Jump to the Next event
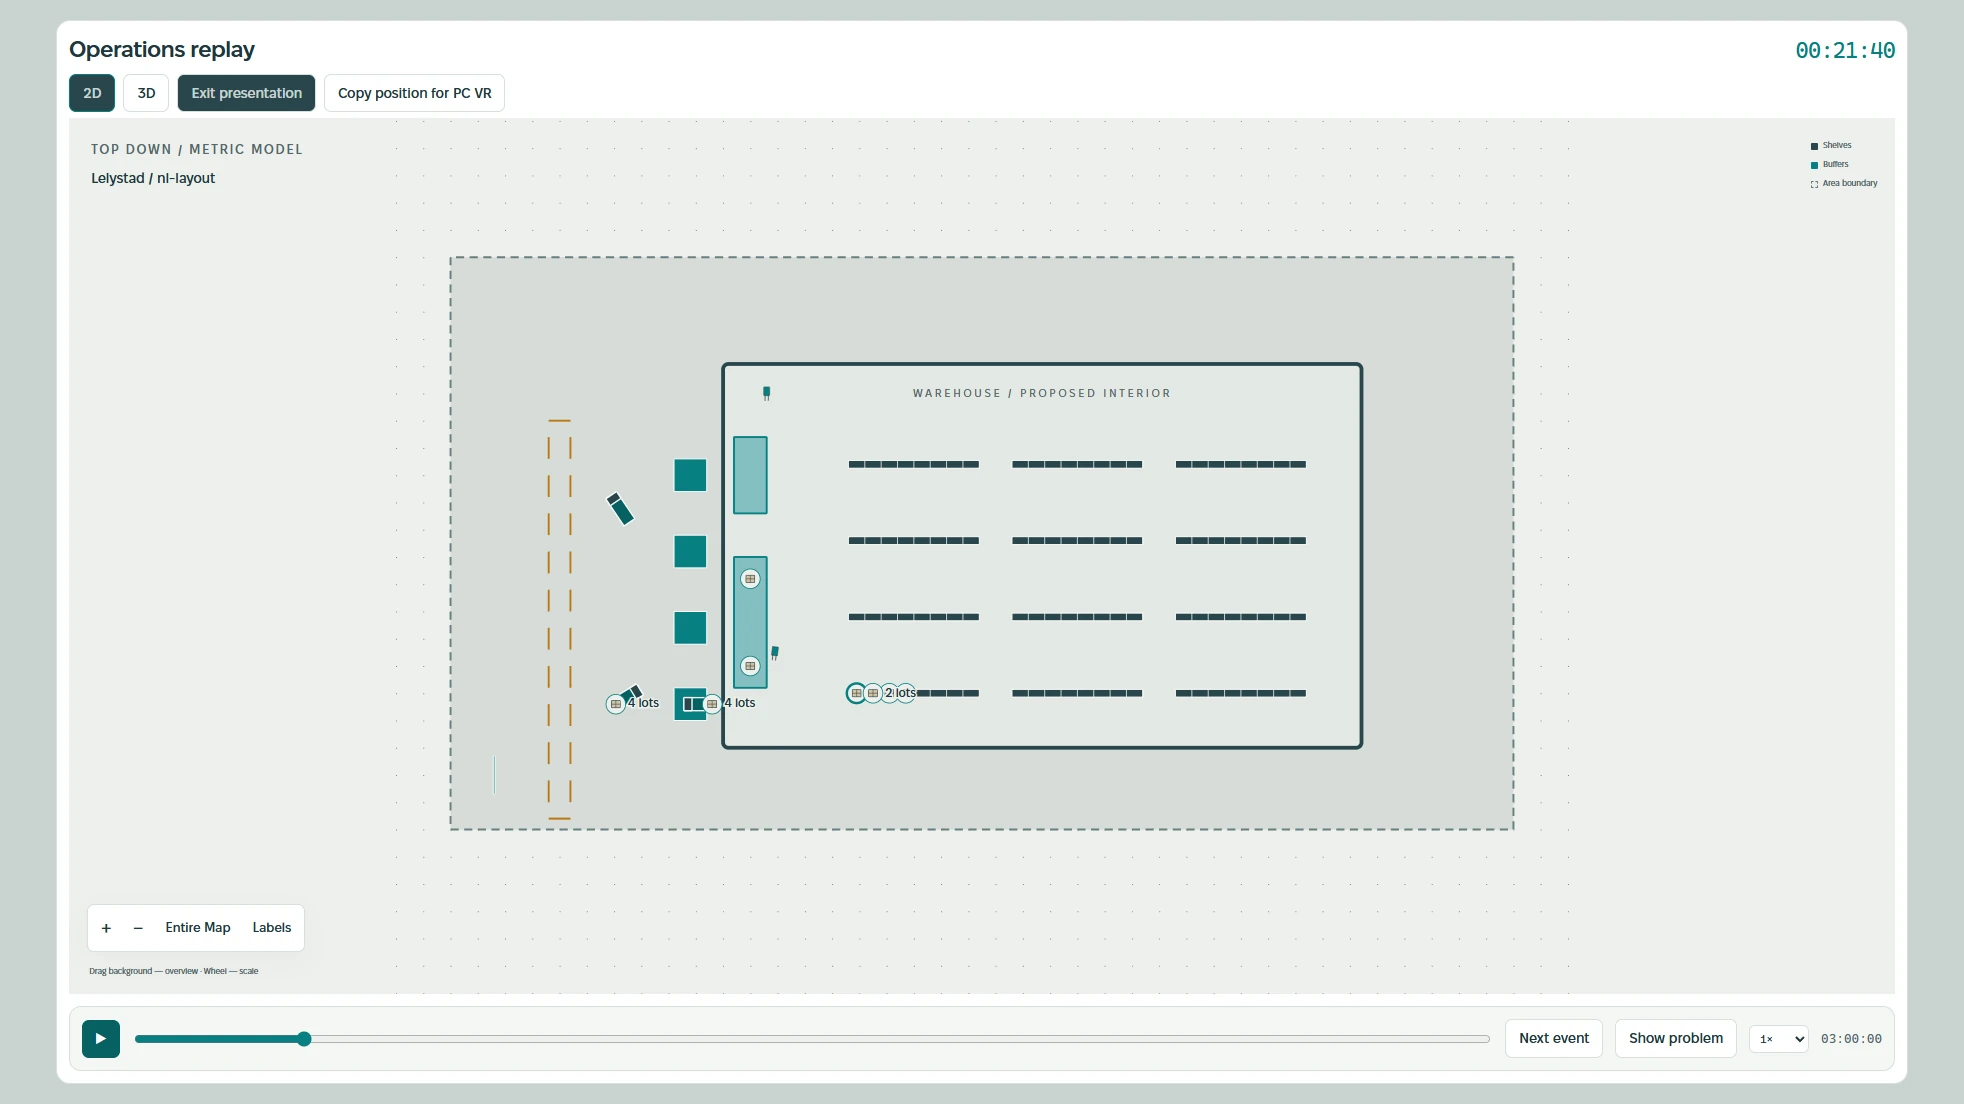The image size is (1964, 1104). (1554, 1038)
